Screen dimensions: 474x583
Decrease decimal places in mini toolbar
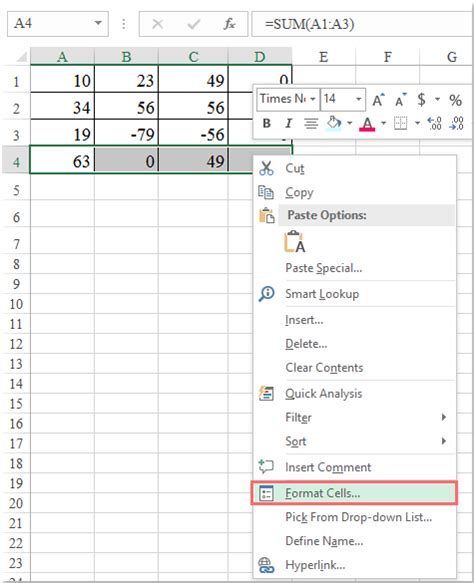456,123
